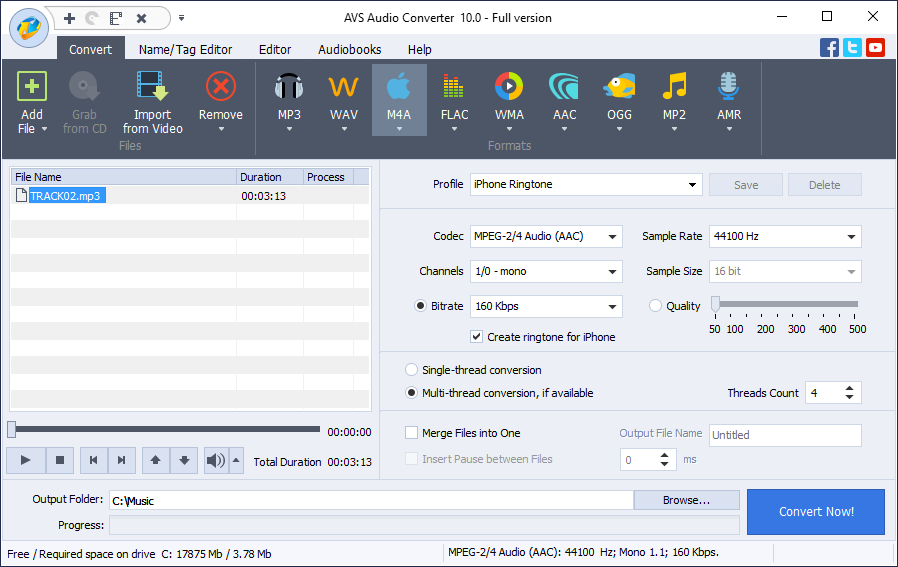Open the quick access toolbar customize arrow

pos(181,18)
